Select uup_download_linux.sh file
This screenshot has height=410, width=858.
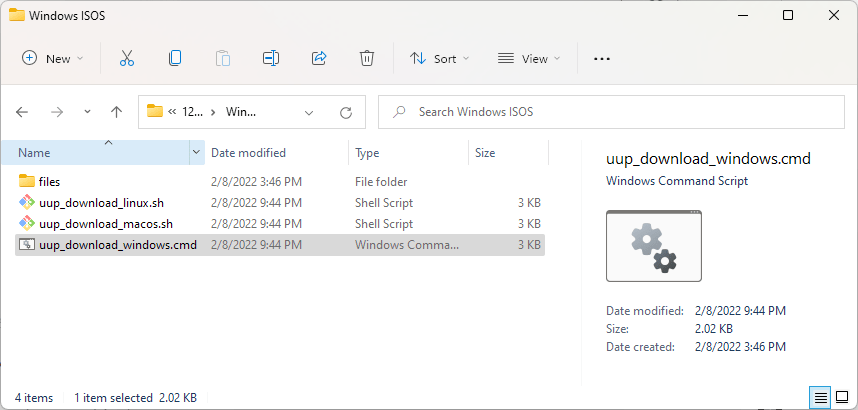click(99, 203)
